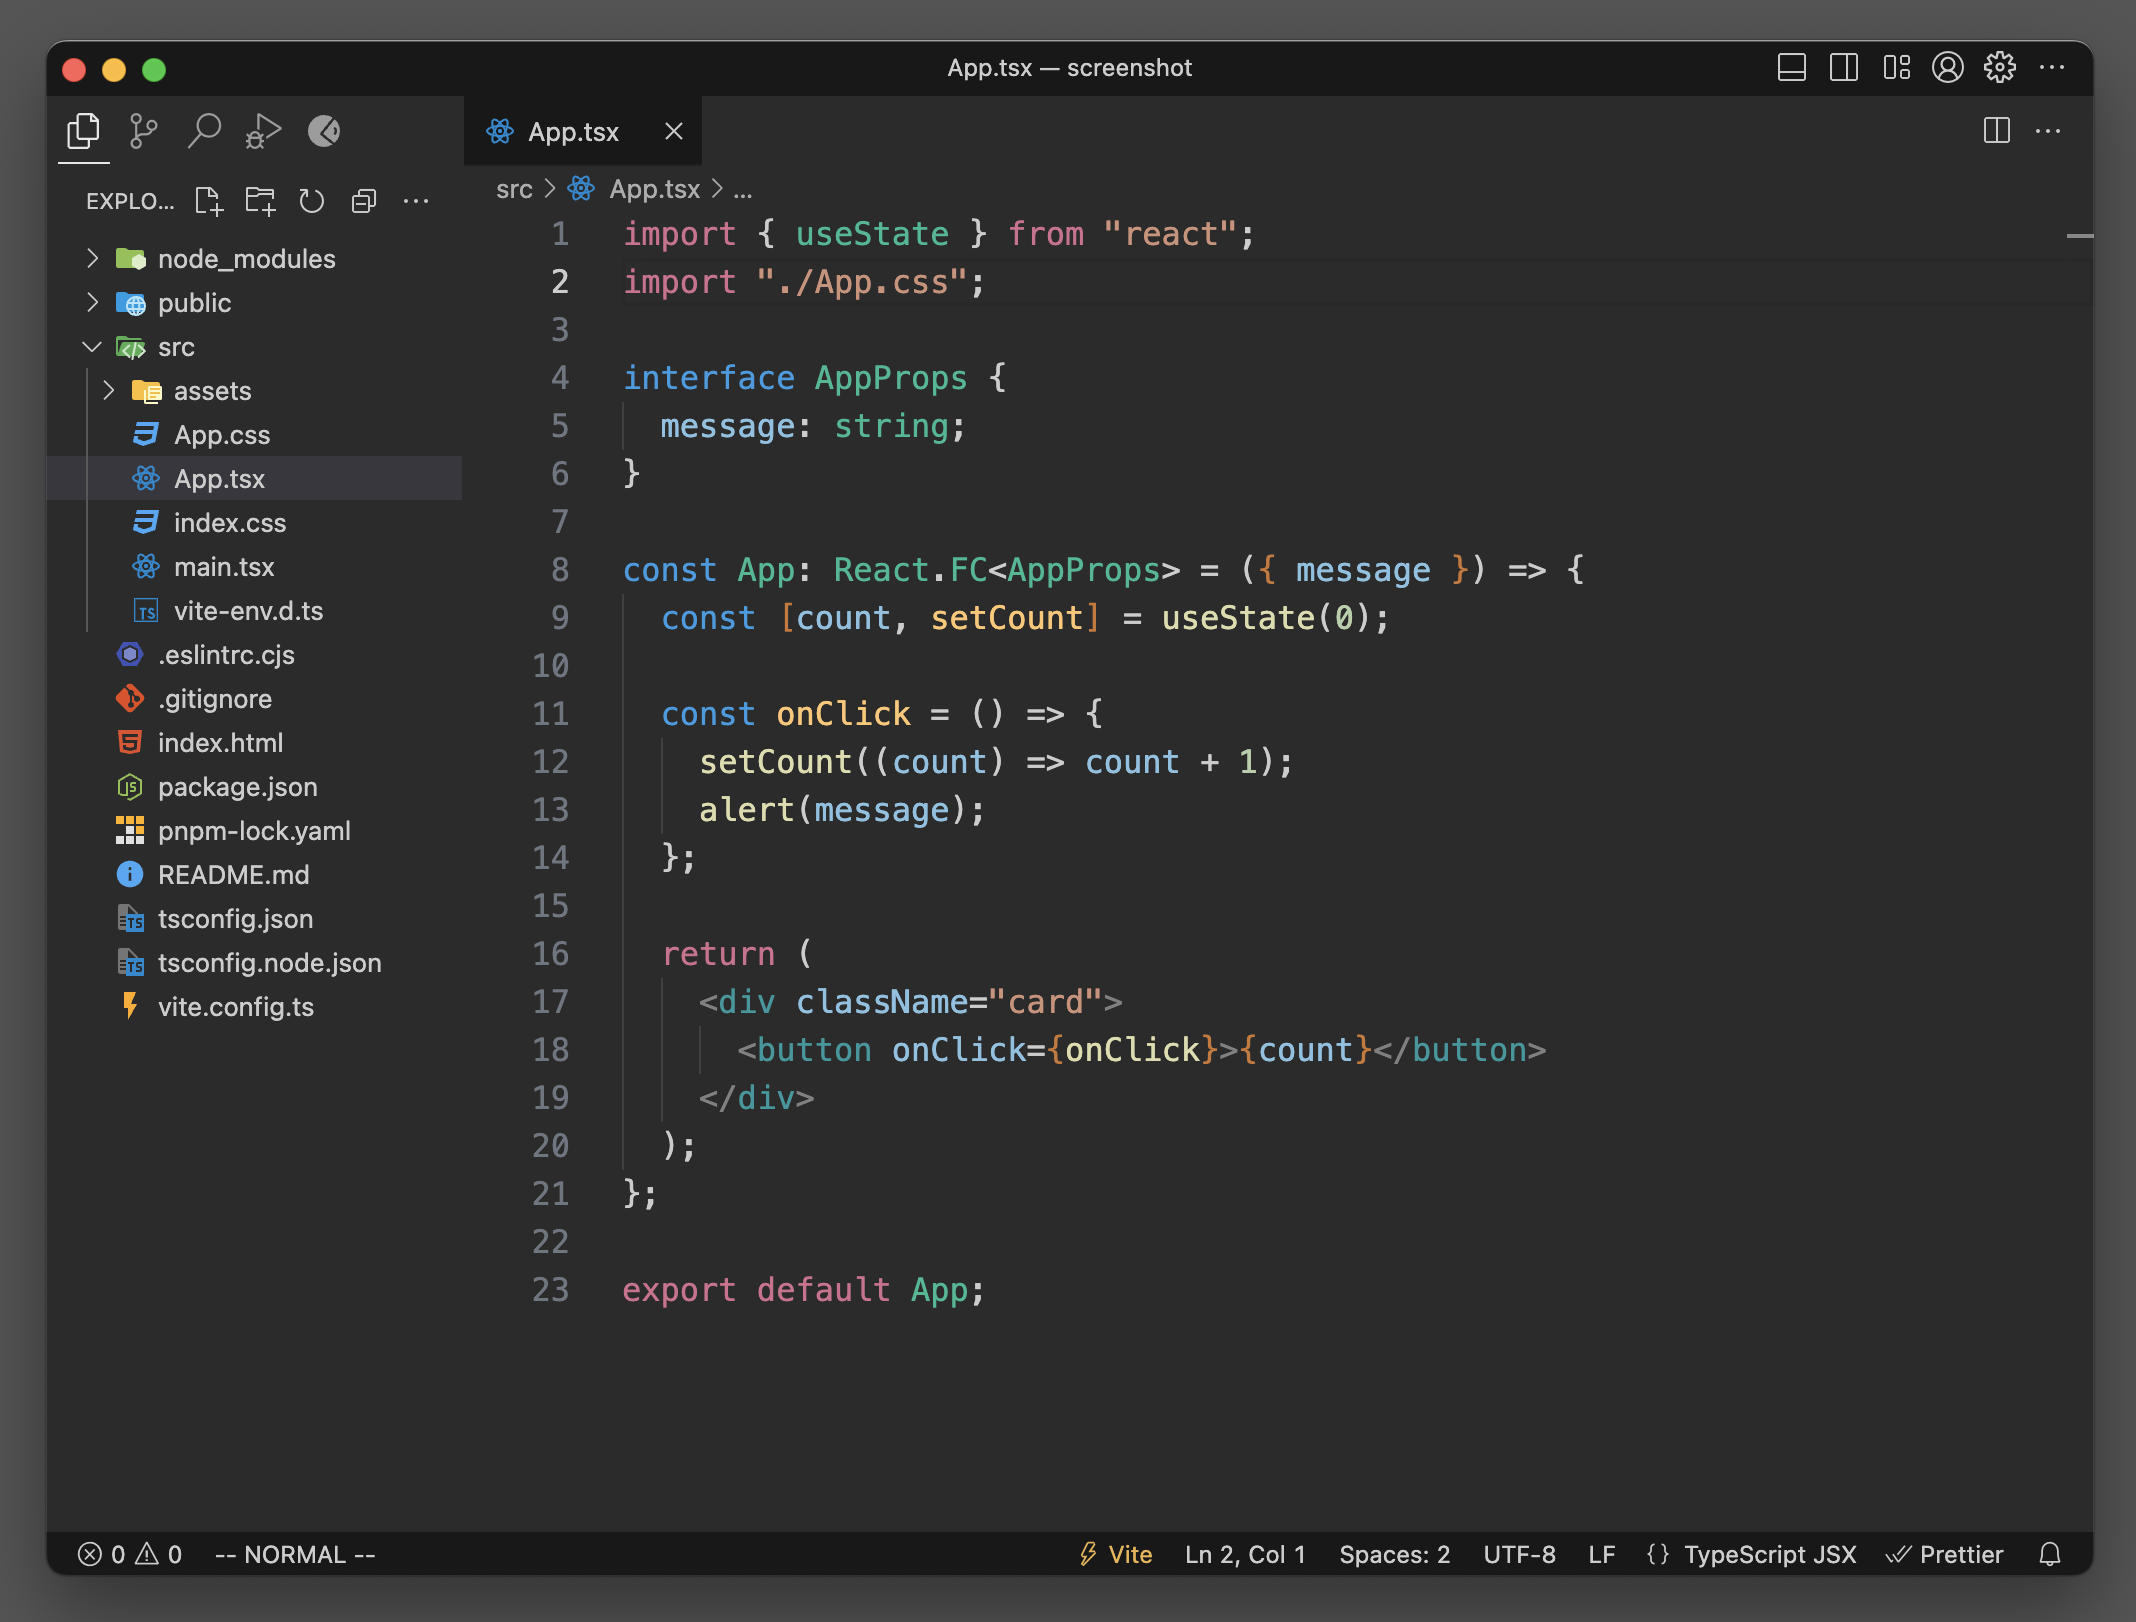Screen dimensions: 2136x1622
Task: Open the Source Control view
Action: pyautogui.click(x=144, y=131)
